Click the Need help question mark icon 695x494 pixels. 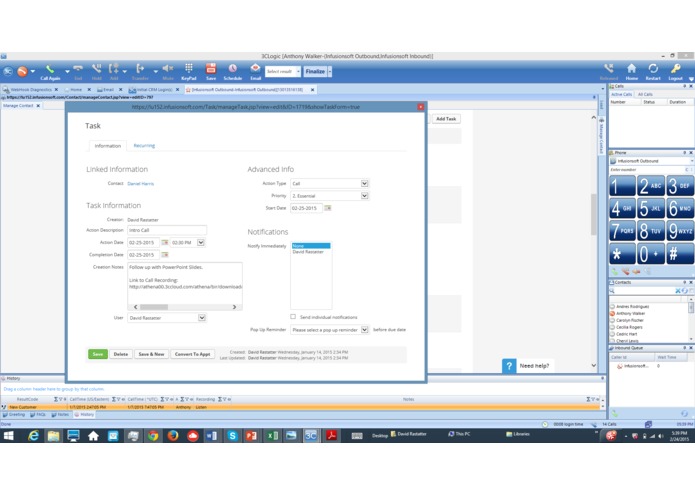(x=509, y=366)
